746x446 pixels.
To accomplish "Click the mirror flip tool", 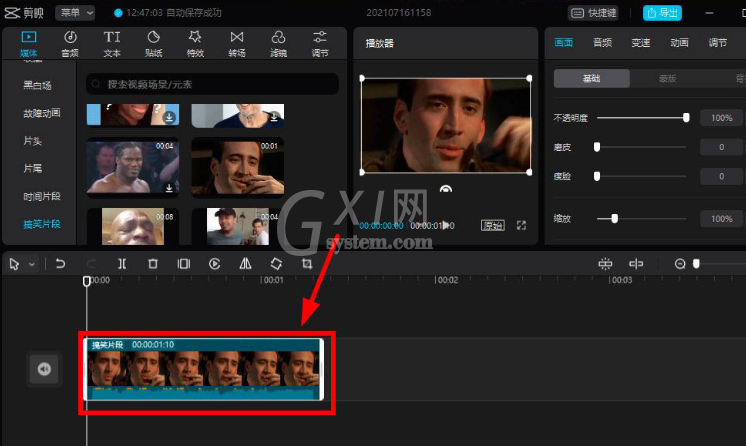I will pos(245,264).
